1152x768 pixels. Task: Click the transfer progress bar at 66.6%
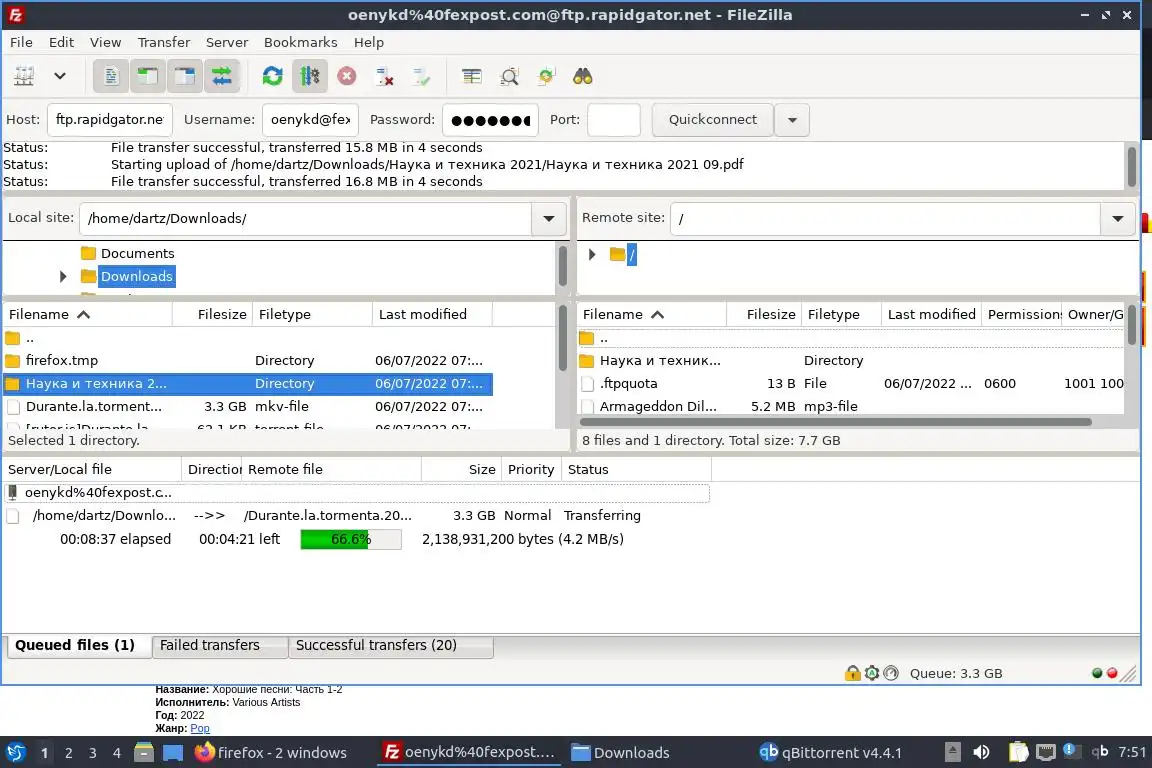point(351,539)
